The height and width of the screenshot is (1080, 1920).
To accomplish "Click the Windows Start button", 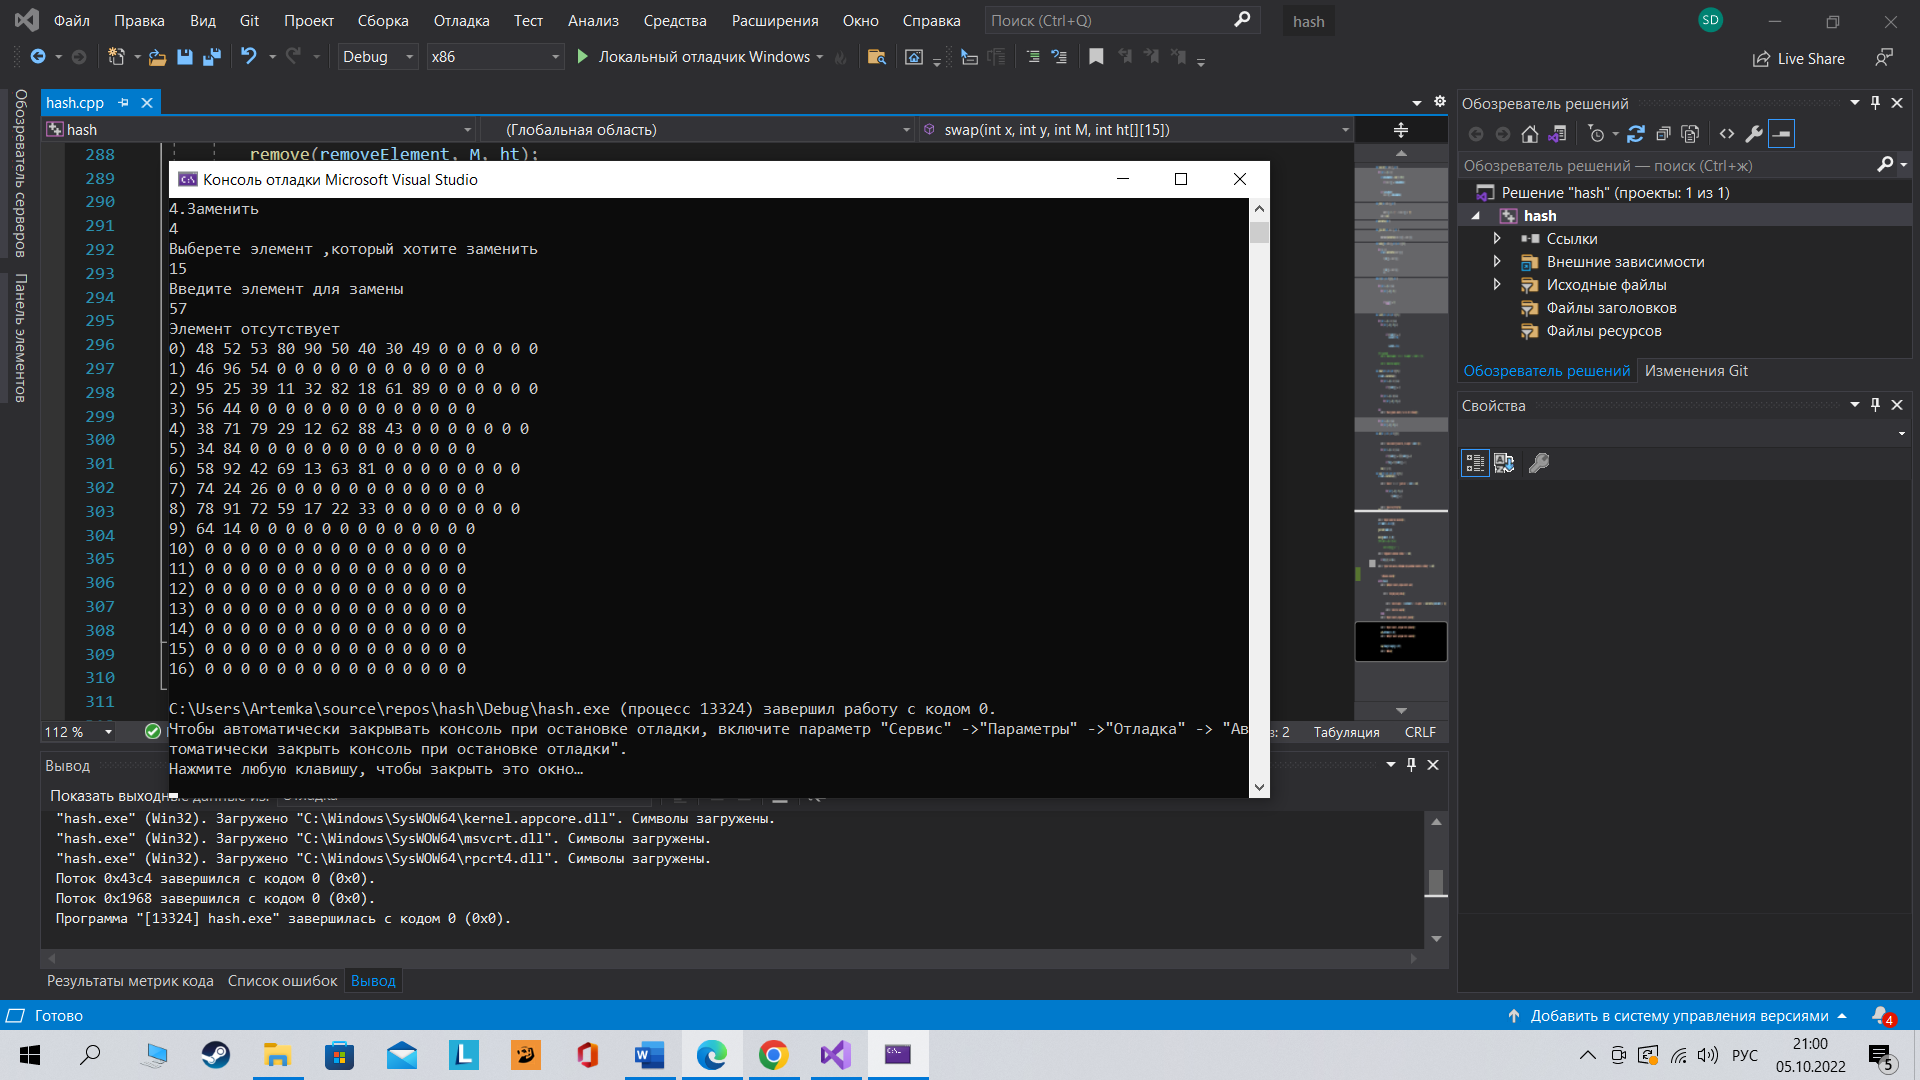I will pyautogui.click(x=29, y=1055).
